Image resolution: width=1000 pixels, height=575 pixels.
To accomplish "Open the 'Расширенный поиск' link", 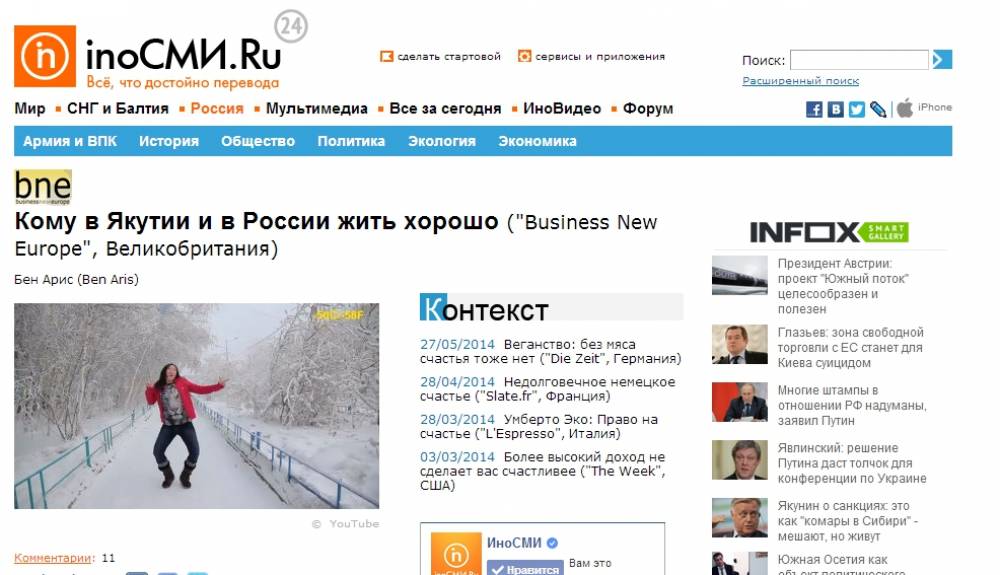I will click(800, 81).
